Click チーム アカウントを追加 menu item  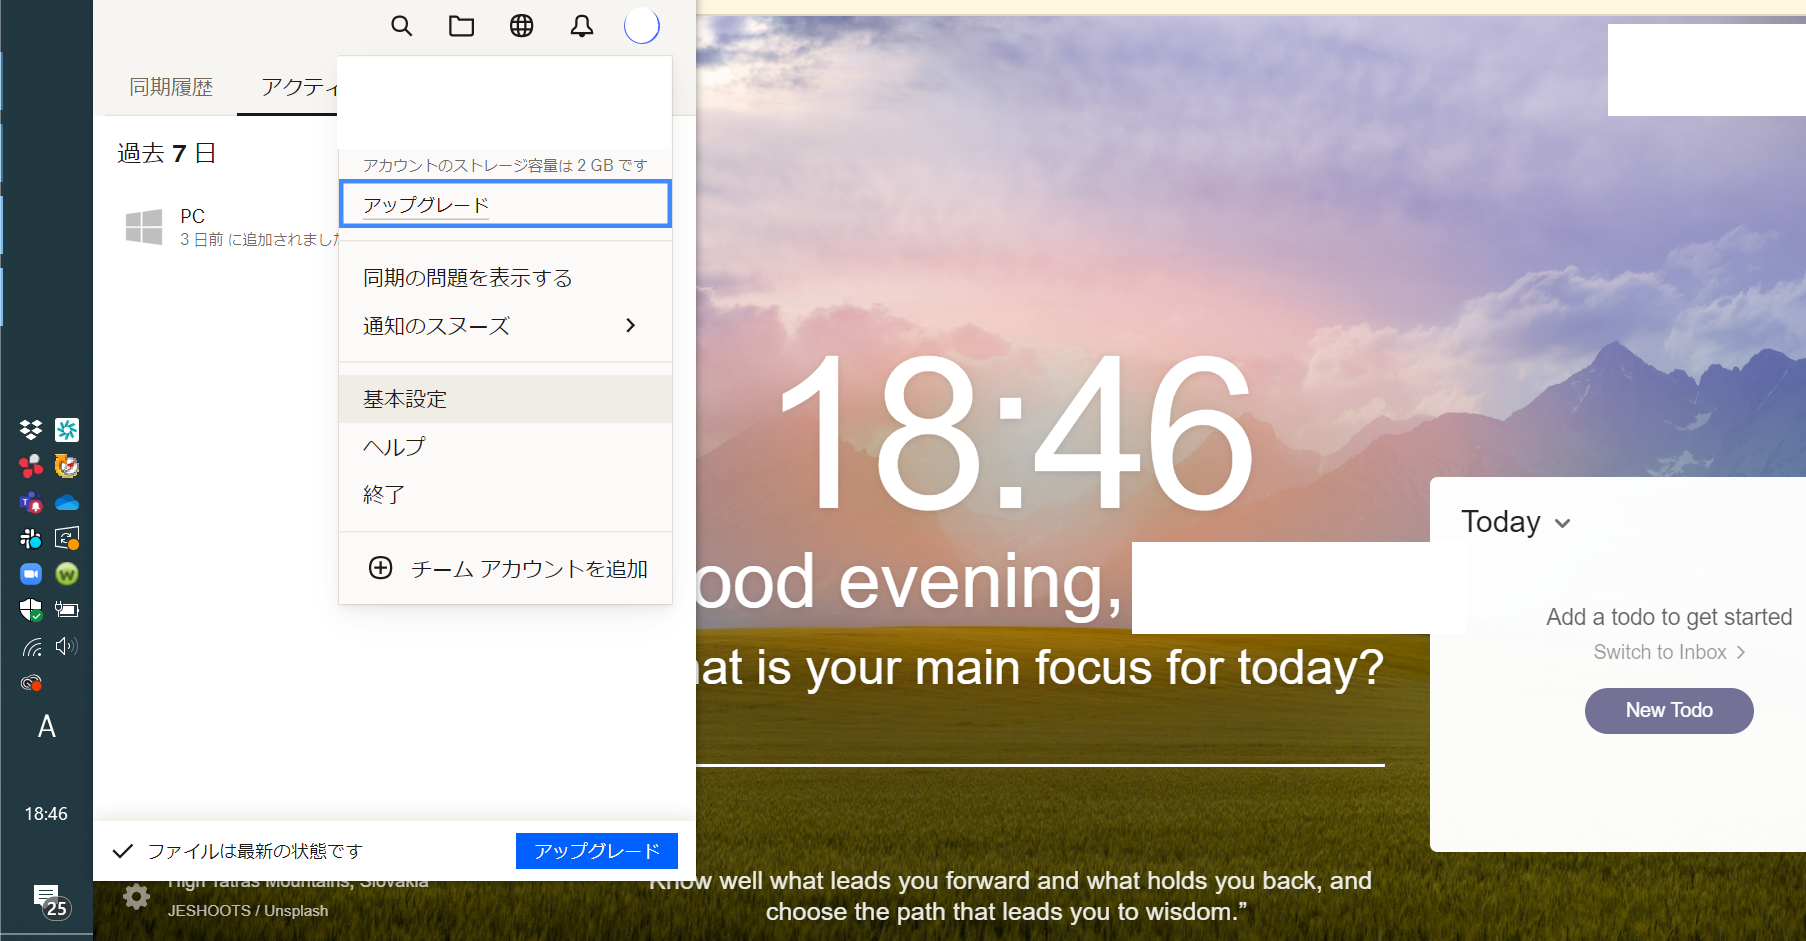(x=508, y=569)
